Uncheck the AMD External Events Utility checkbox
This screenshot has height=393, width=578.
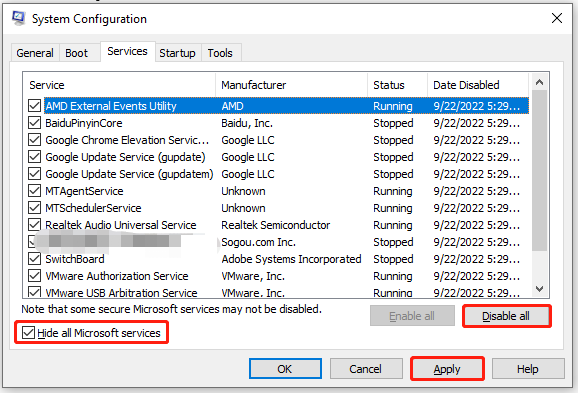coord(34,106)
